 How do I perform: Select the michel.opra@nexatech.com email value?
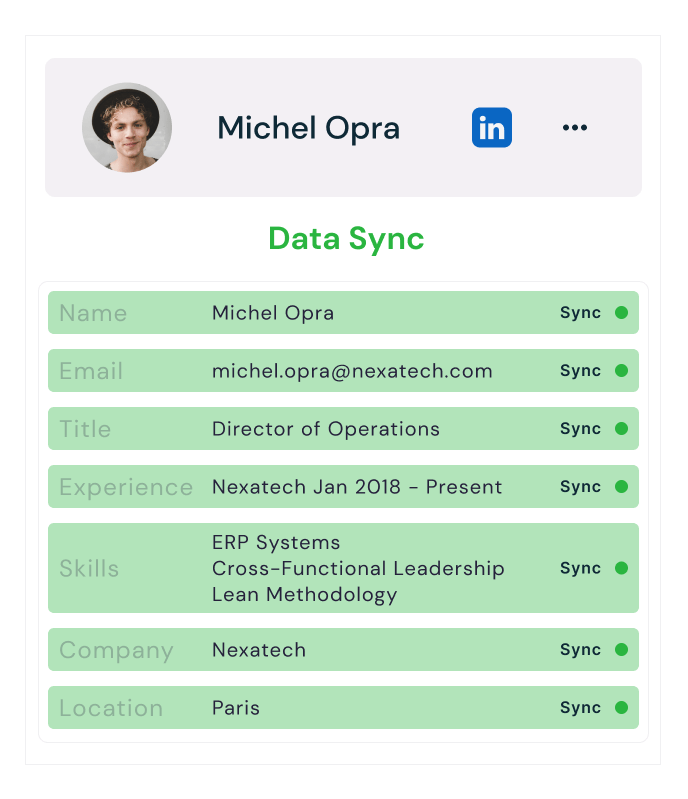tap(352, 371)
